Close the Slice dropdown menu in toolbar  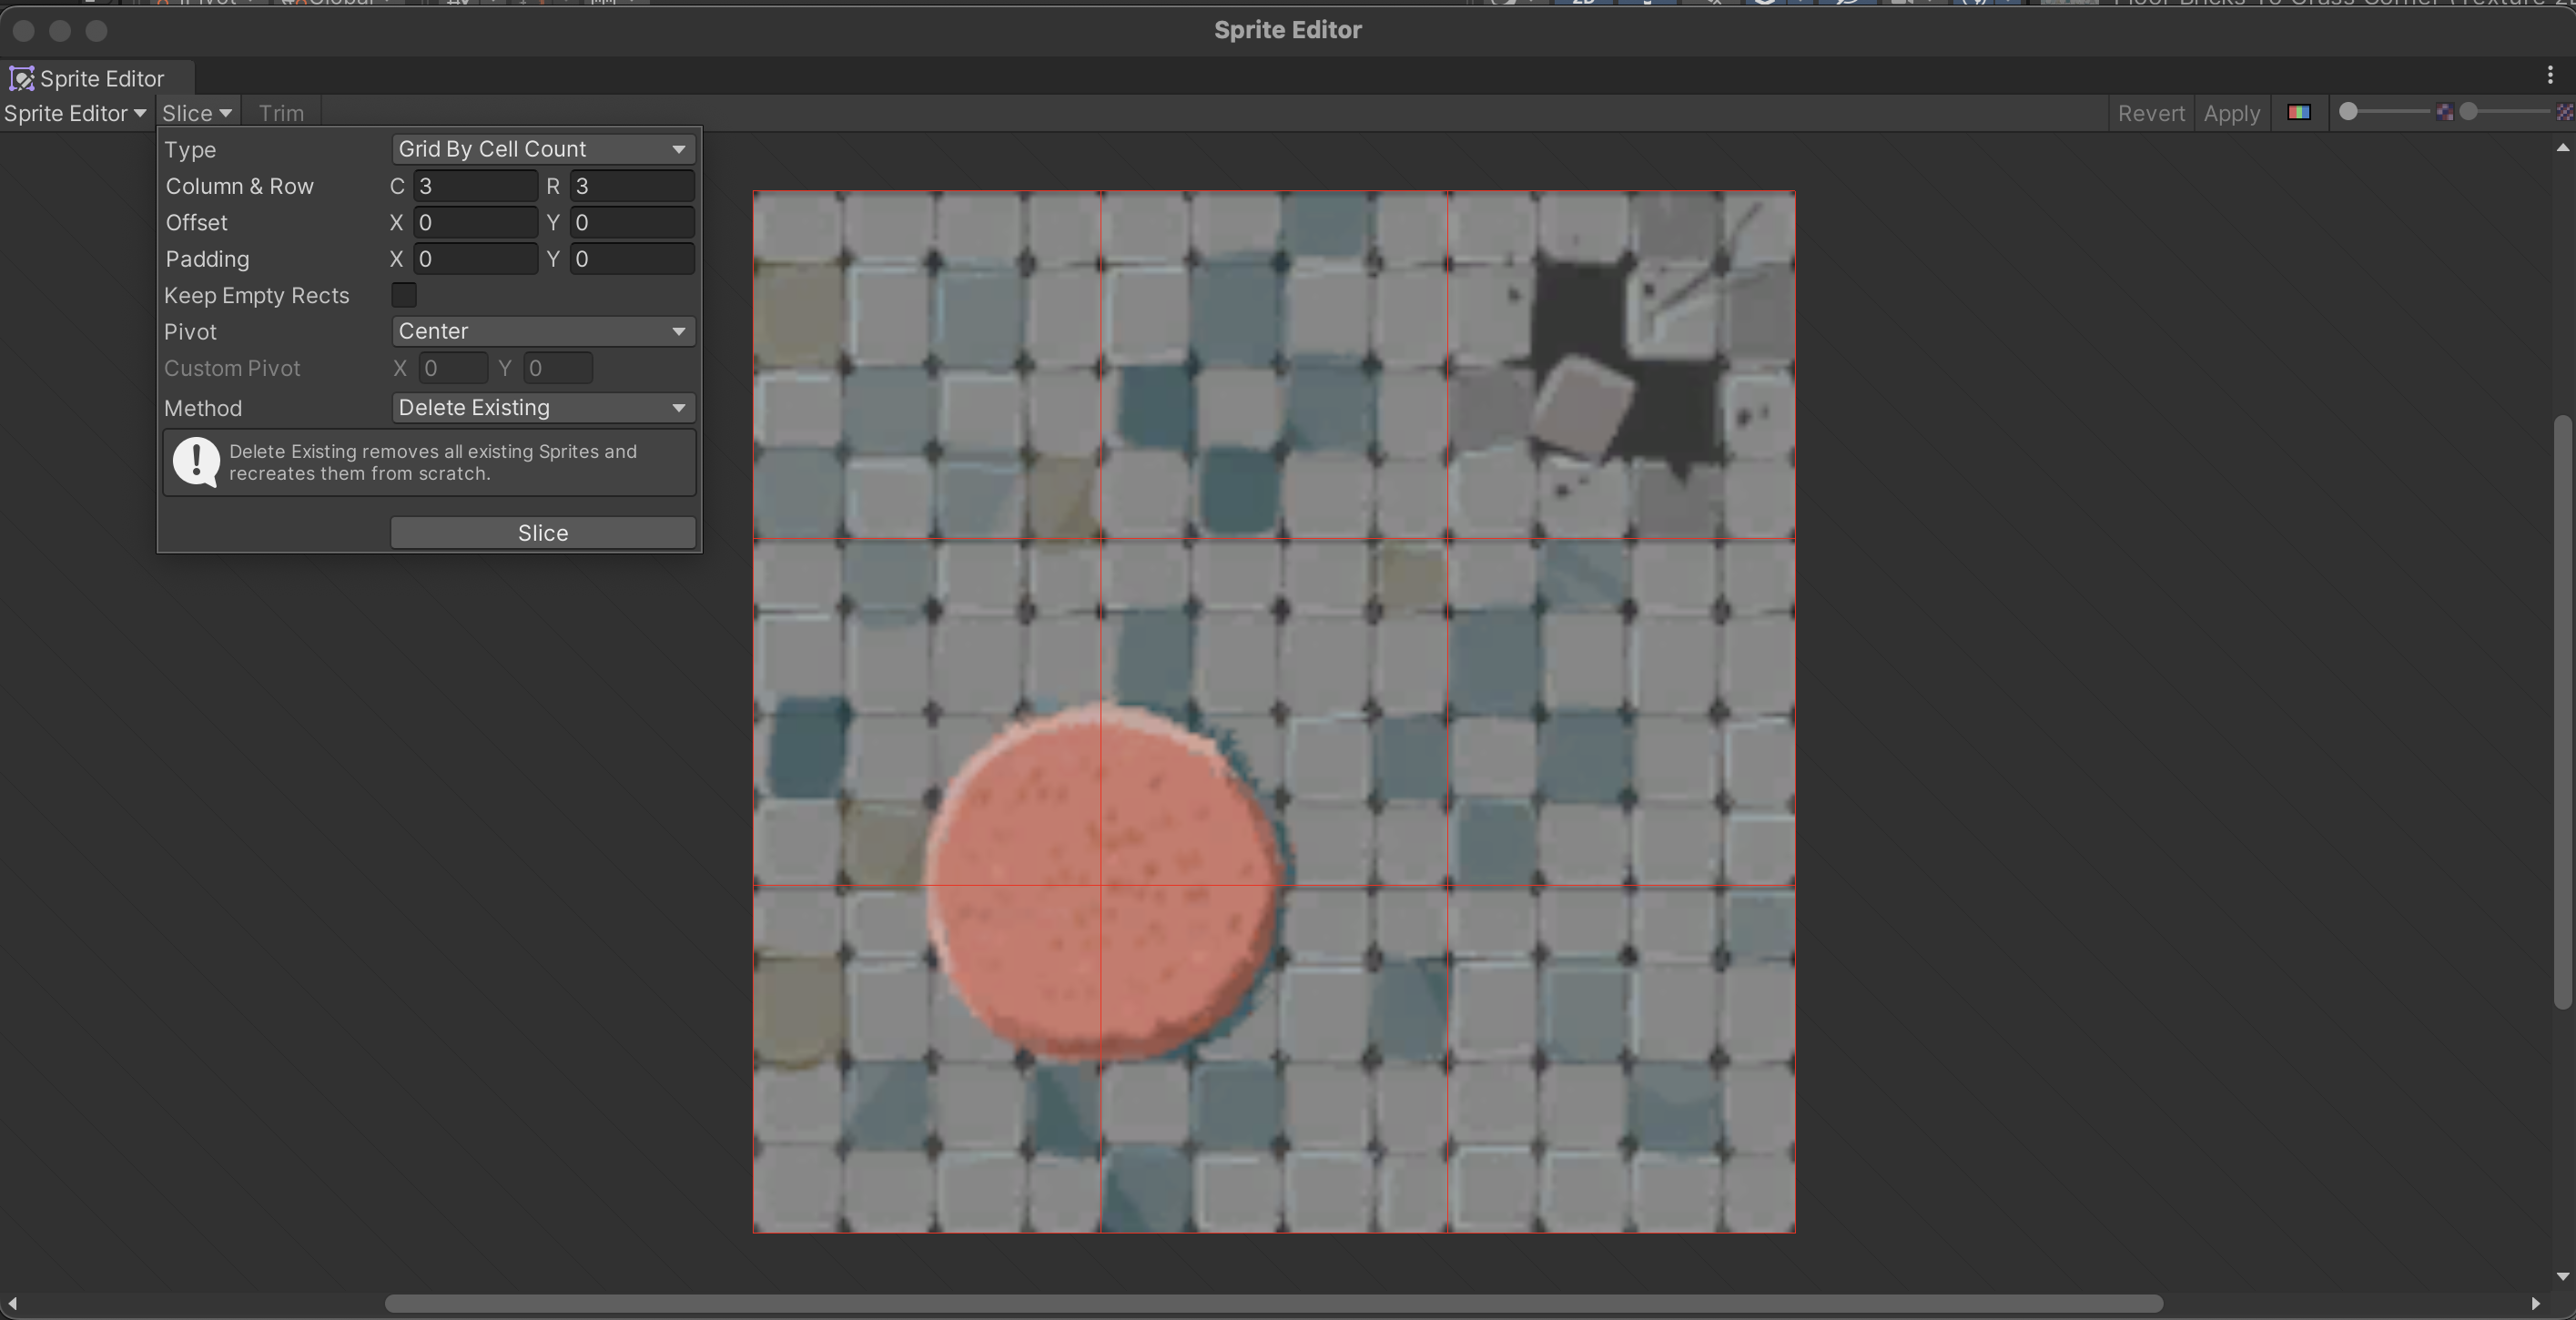(197, 113)
